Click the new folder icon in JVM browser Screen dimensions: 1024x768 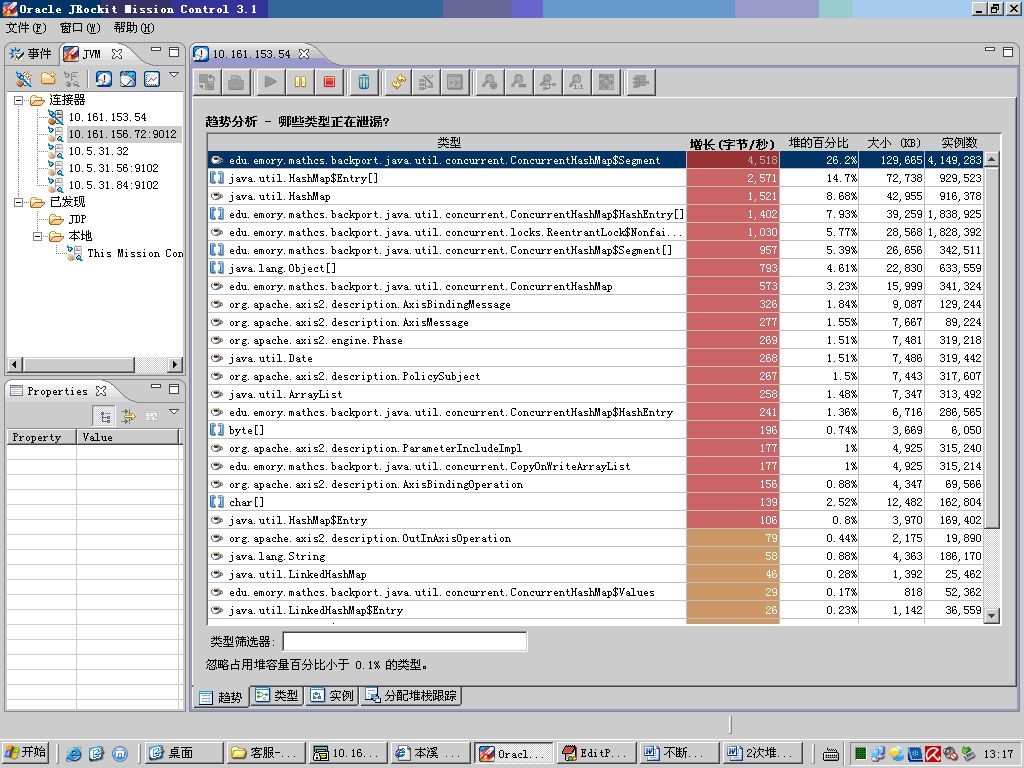coord(47,79)
